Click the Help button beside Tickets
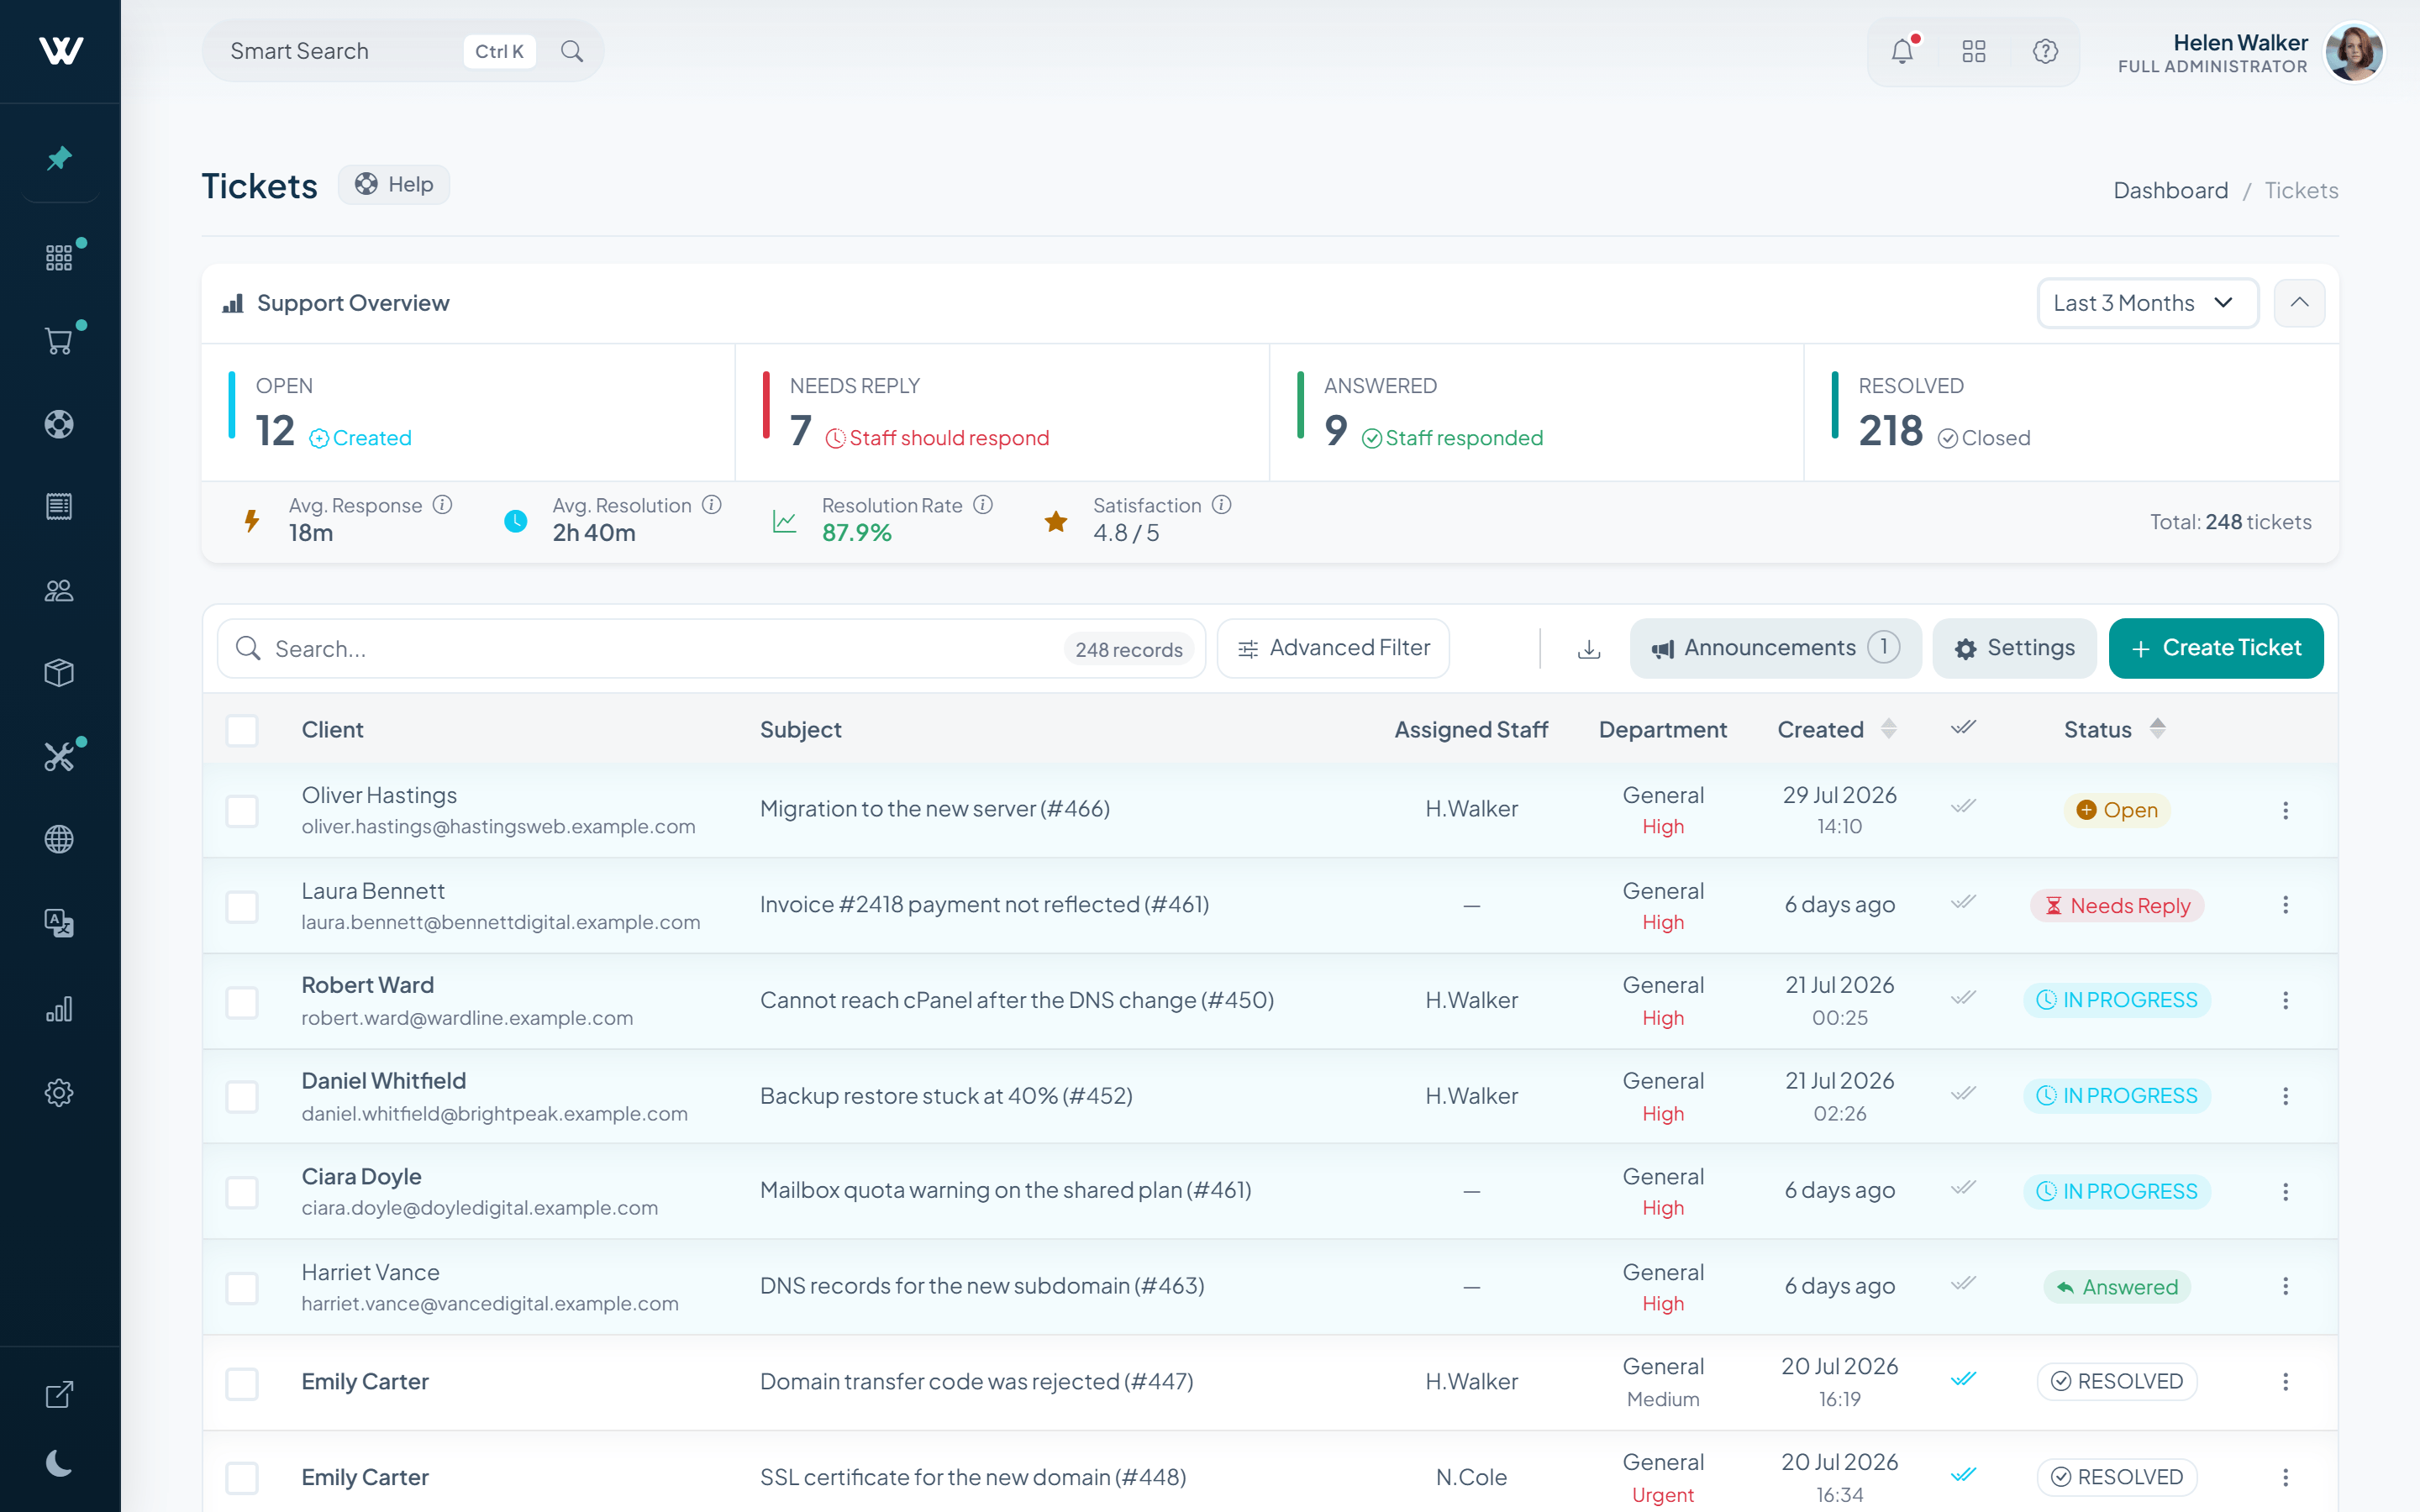The image size is (2420, 1512). (394, 185)
